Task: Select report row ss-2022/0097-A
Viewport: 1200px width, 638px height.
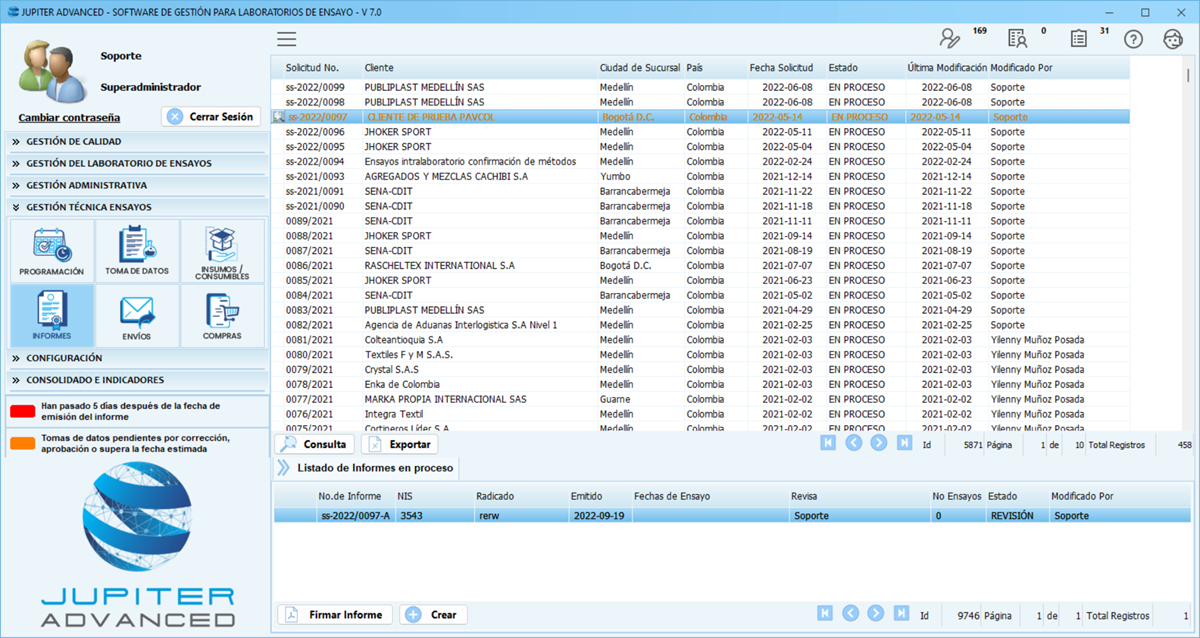Action: (355, 516)
